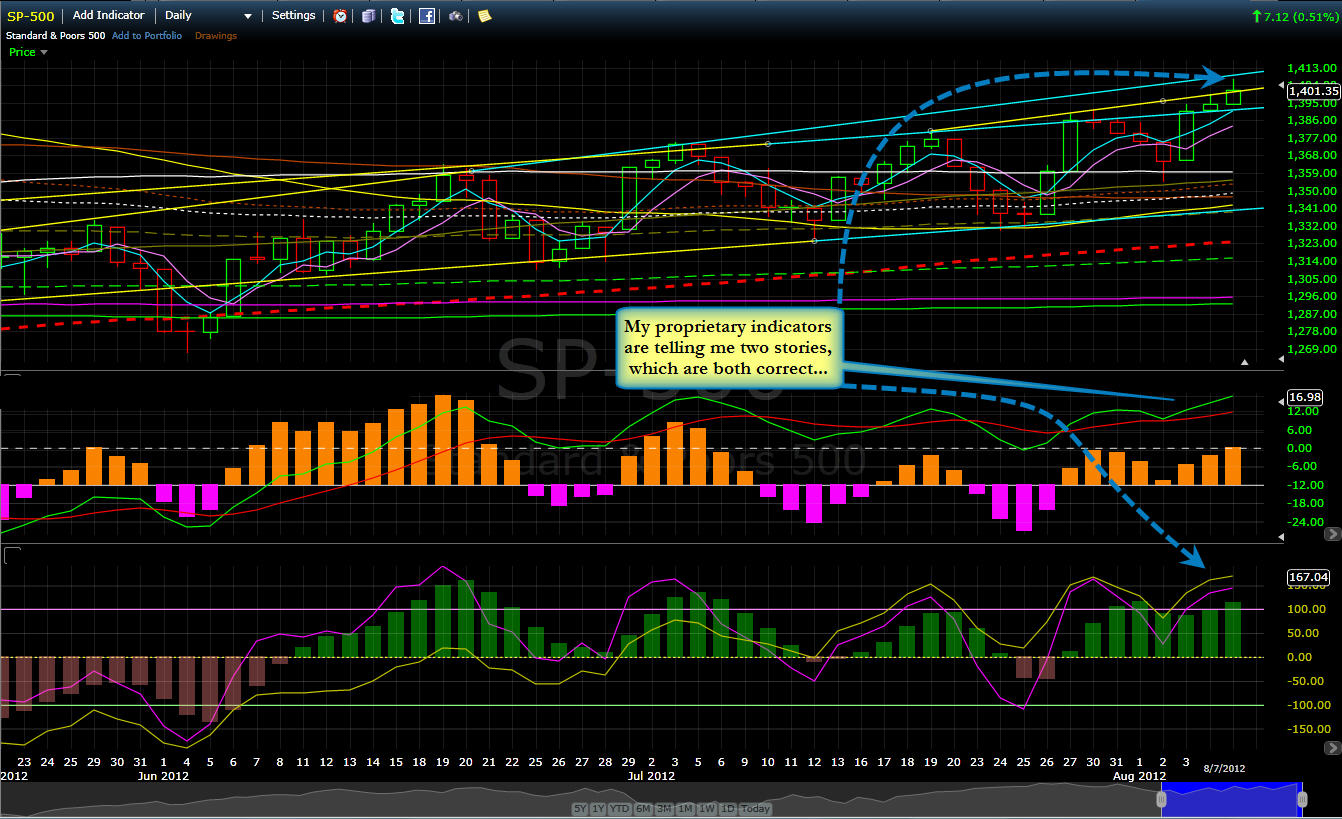This screenshot has width=1342, height=819.
Task: Expand the Price dropdown arrow
Action: coord(43,52)
